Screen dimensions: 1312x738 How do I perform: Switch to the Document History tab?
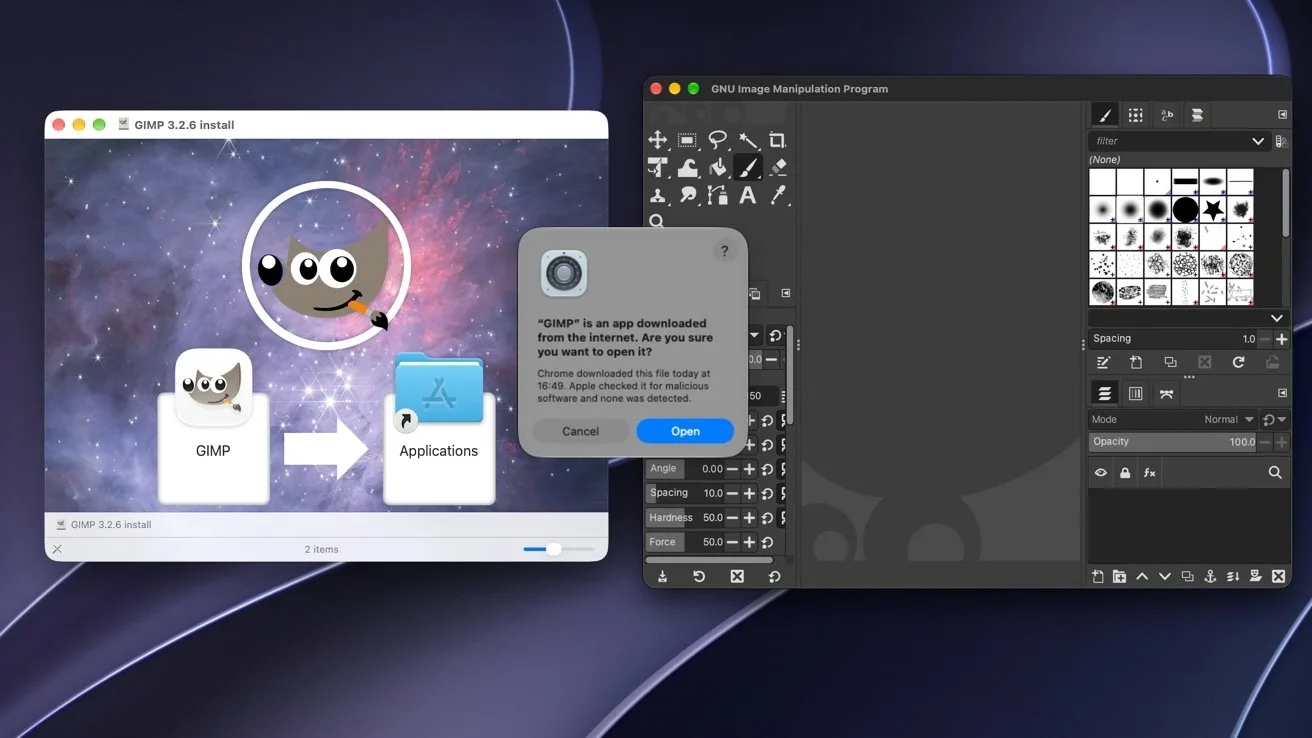point(1197,115)
